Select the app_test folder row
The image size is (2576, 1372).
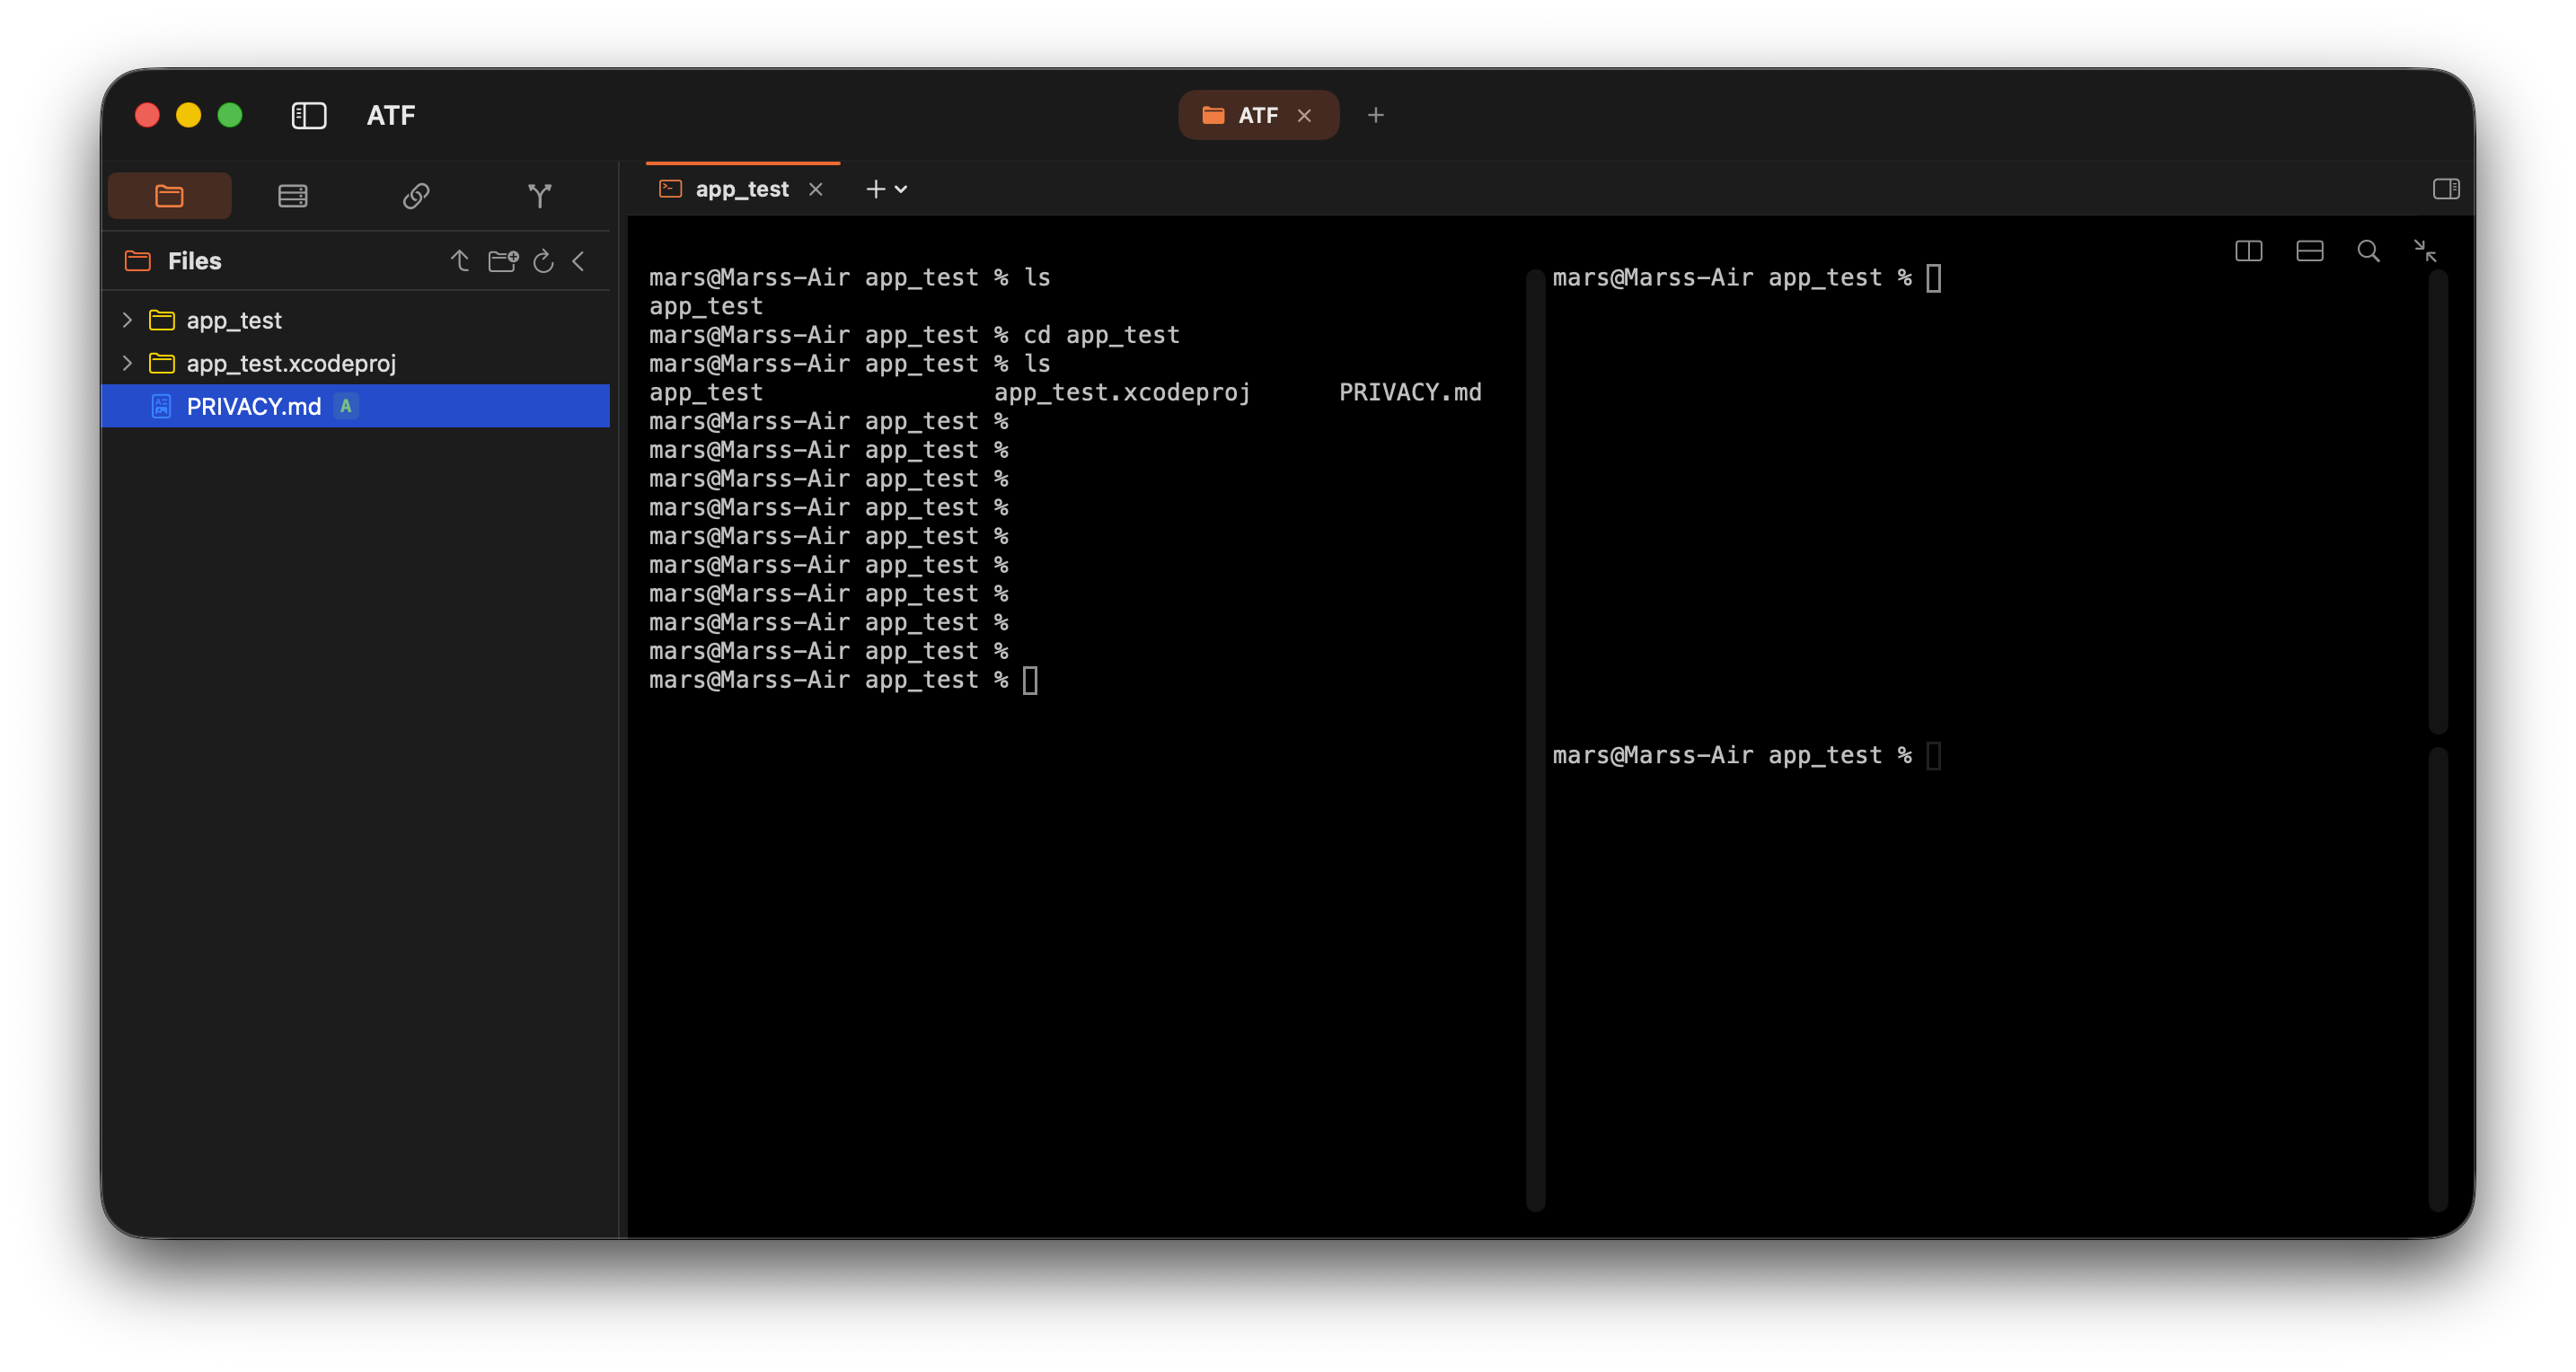(355, 320)
